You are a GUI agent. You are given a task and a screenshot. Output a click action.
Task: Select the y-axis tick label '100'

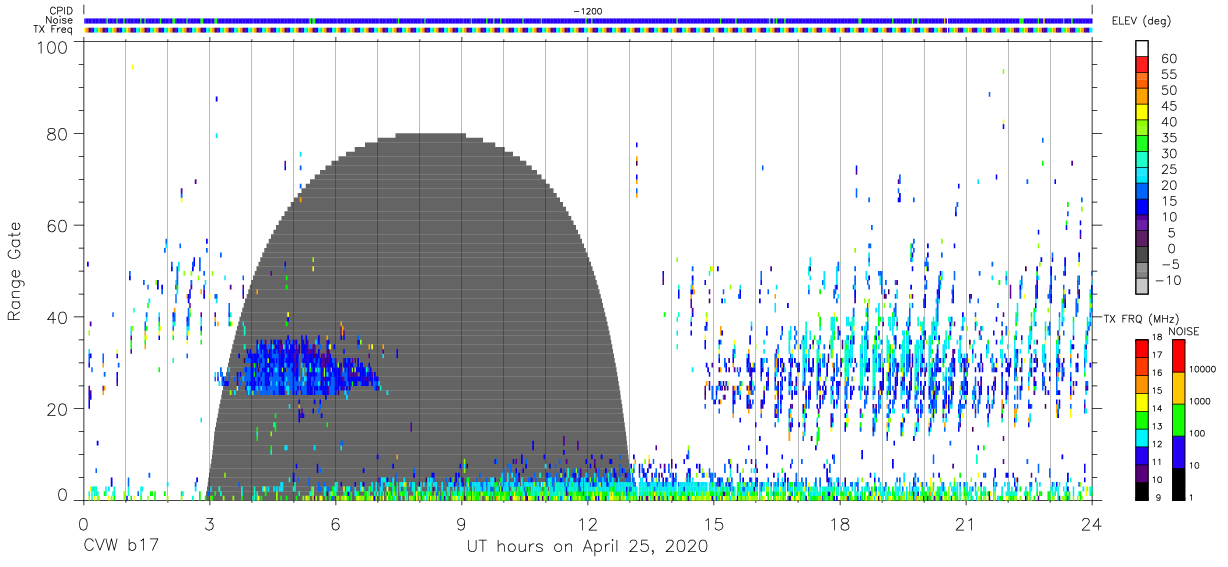(51, 46)
